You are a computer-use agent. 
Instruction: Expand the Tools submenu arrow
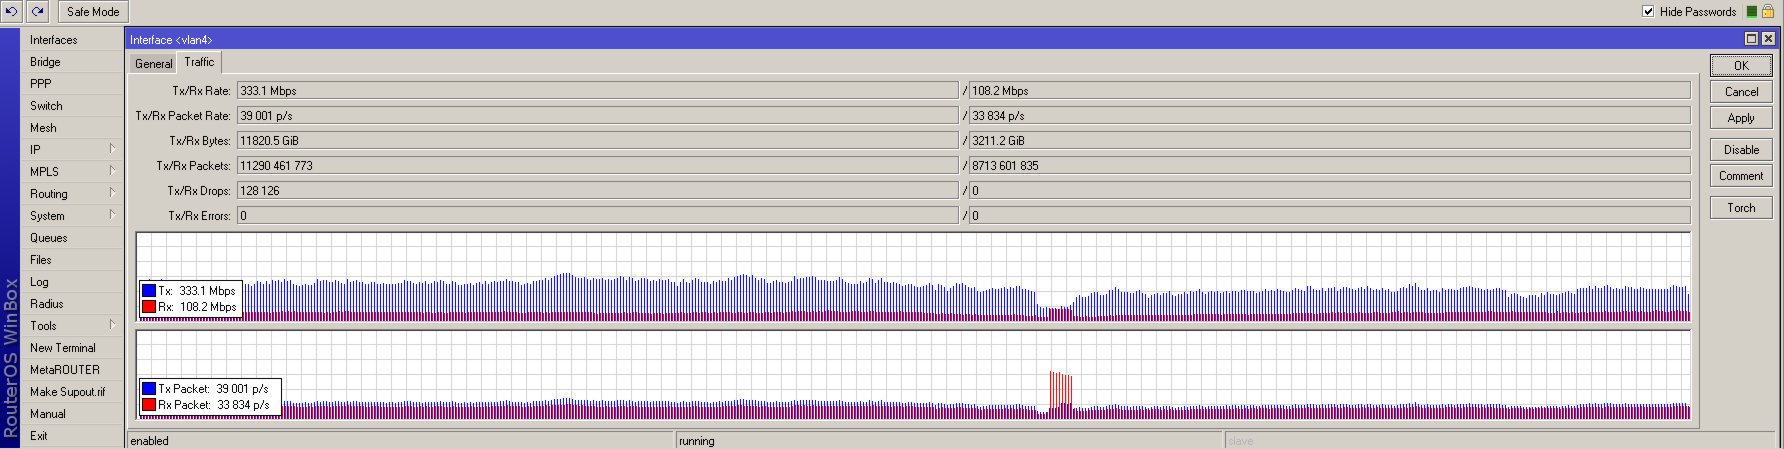click(x=112, y=325)
